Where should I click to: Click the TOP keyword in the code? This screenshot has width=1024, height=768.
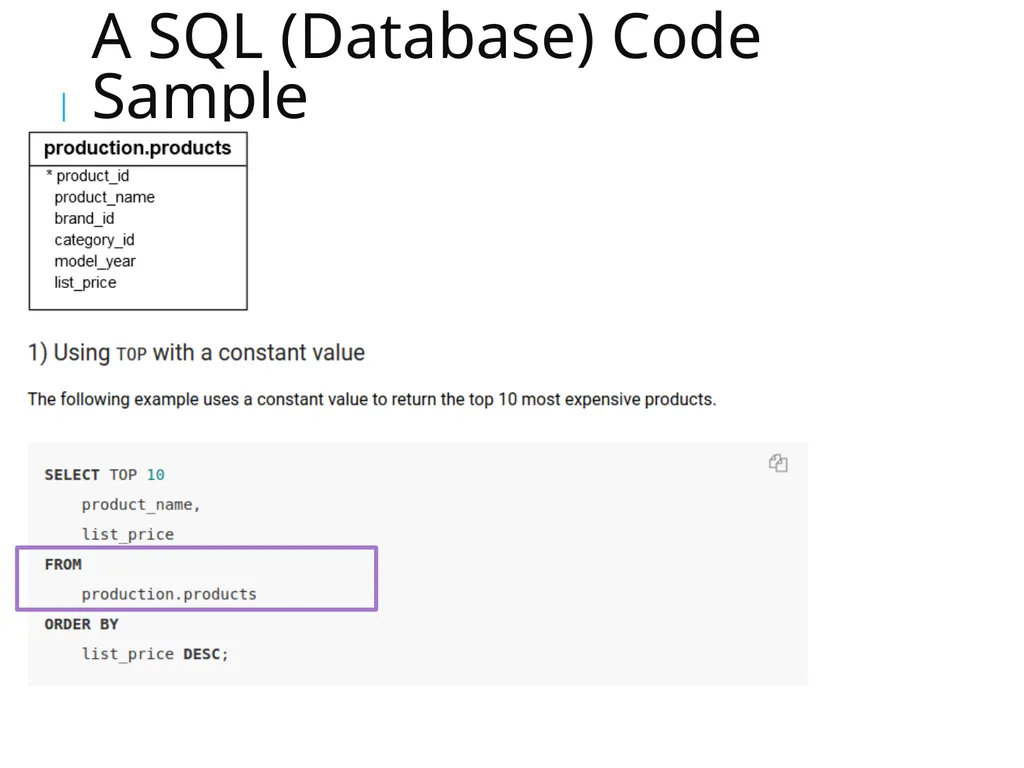click(123, 475)
